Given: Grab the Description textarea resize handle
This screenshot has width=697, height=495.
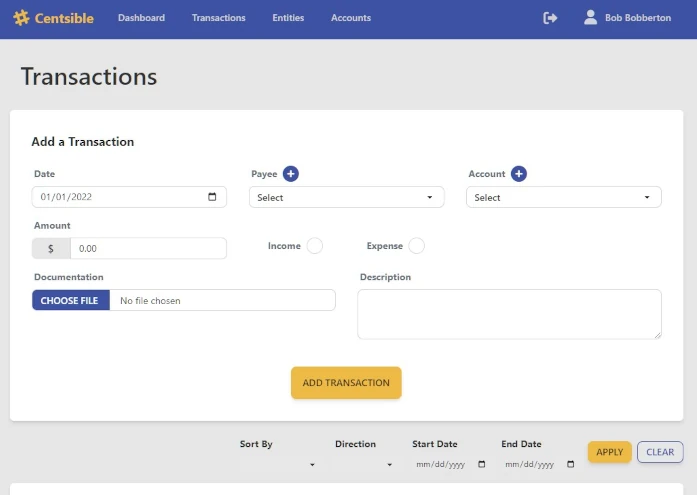Looking at the screenshot, I should [657, 335].
